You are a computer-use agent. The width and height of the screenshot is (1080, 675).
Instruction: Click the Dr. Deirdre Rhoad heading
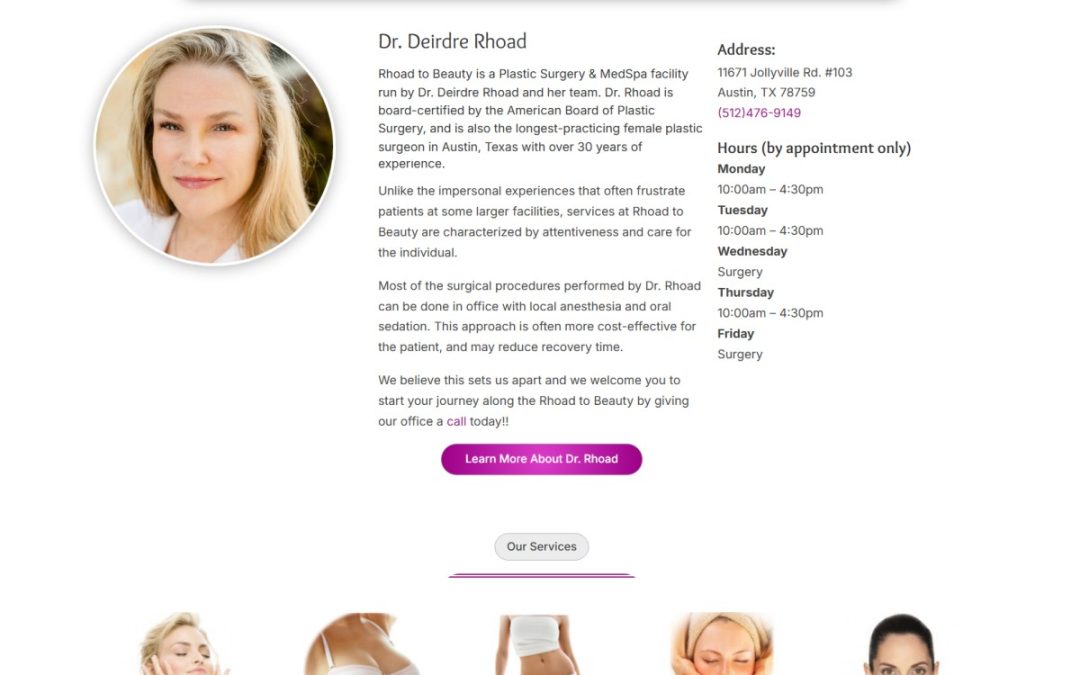coord(452,41)
